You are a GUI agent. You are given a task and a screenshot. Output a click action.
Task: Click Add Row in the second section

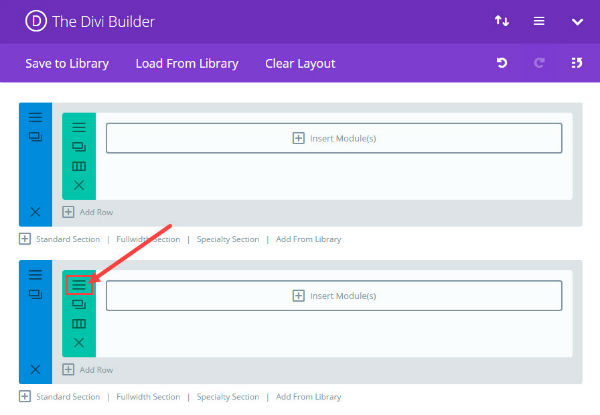pyautogui.click(x=88, y=370)
